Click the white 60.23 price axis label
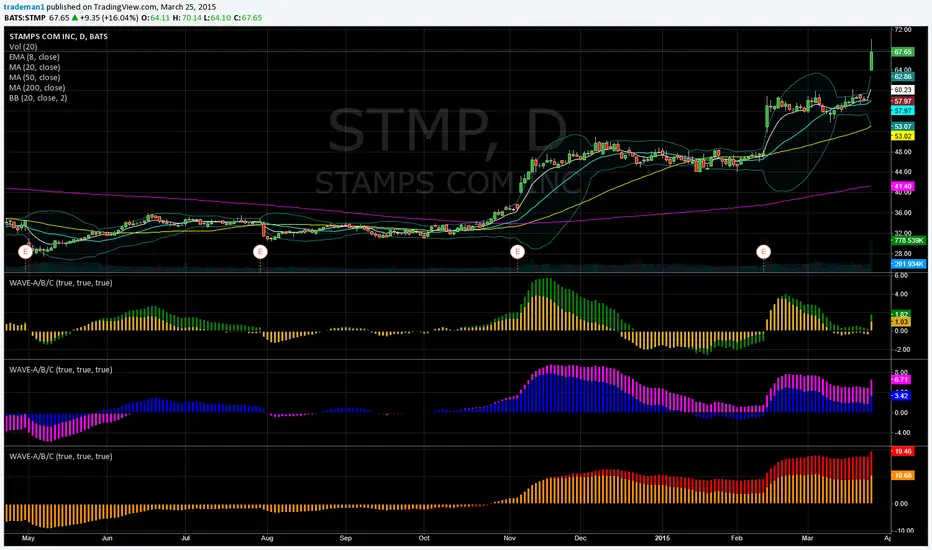Viewport: 932px width, 550px height. click(x=902, y=90)
